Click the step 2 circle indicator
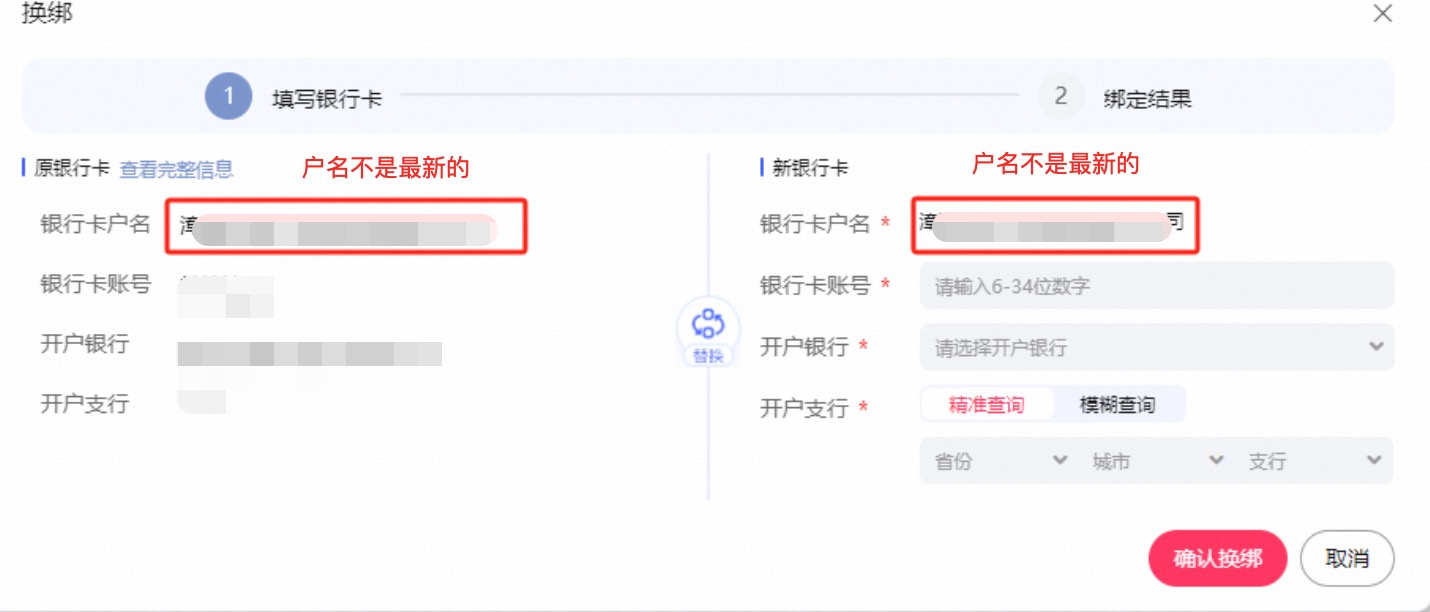The image size is (1430, 612). (1061, 95)
